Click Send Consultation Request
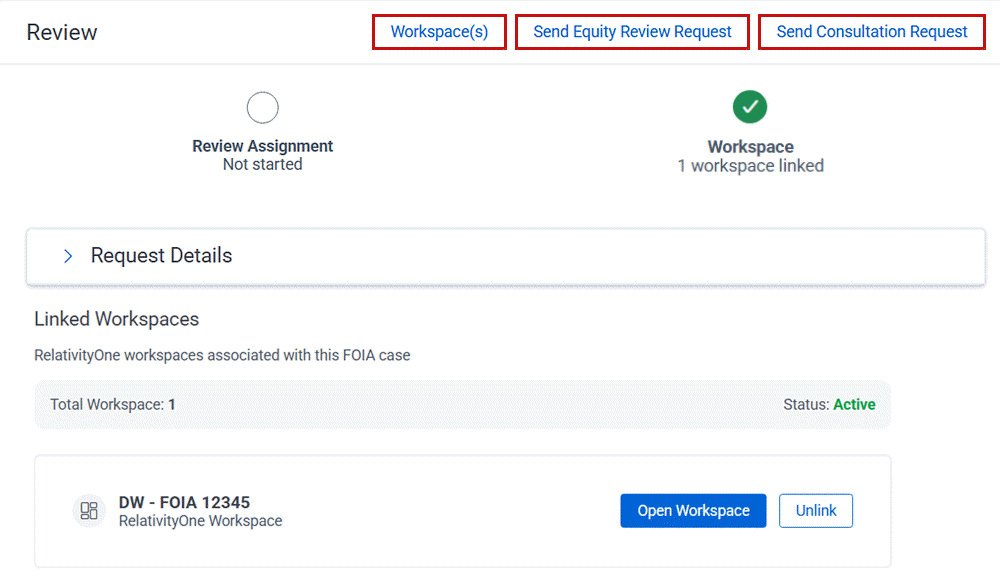1000x578 pixels. [x=871, y=31]
